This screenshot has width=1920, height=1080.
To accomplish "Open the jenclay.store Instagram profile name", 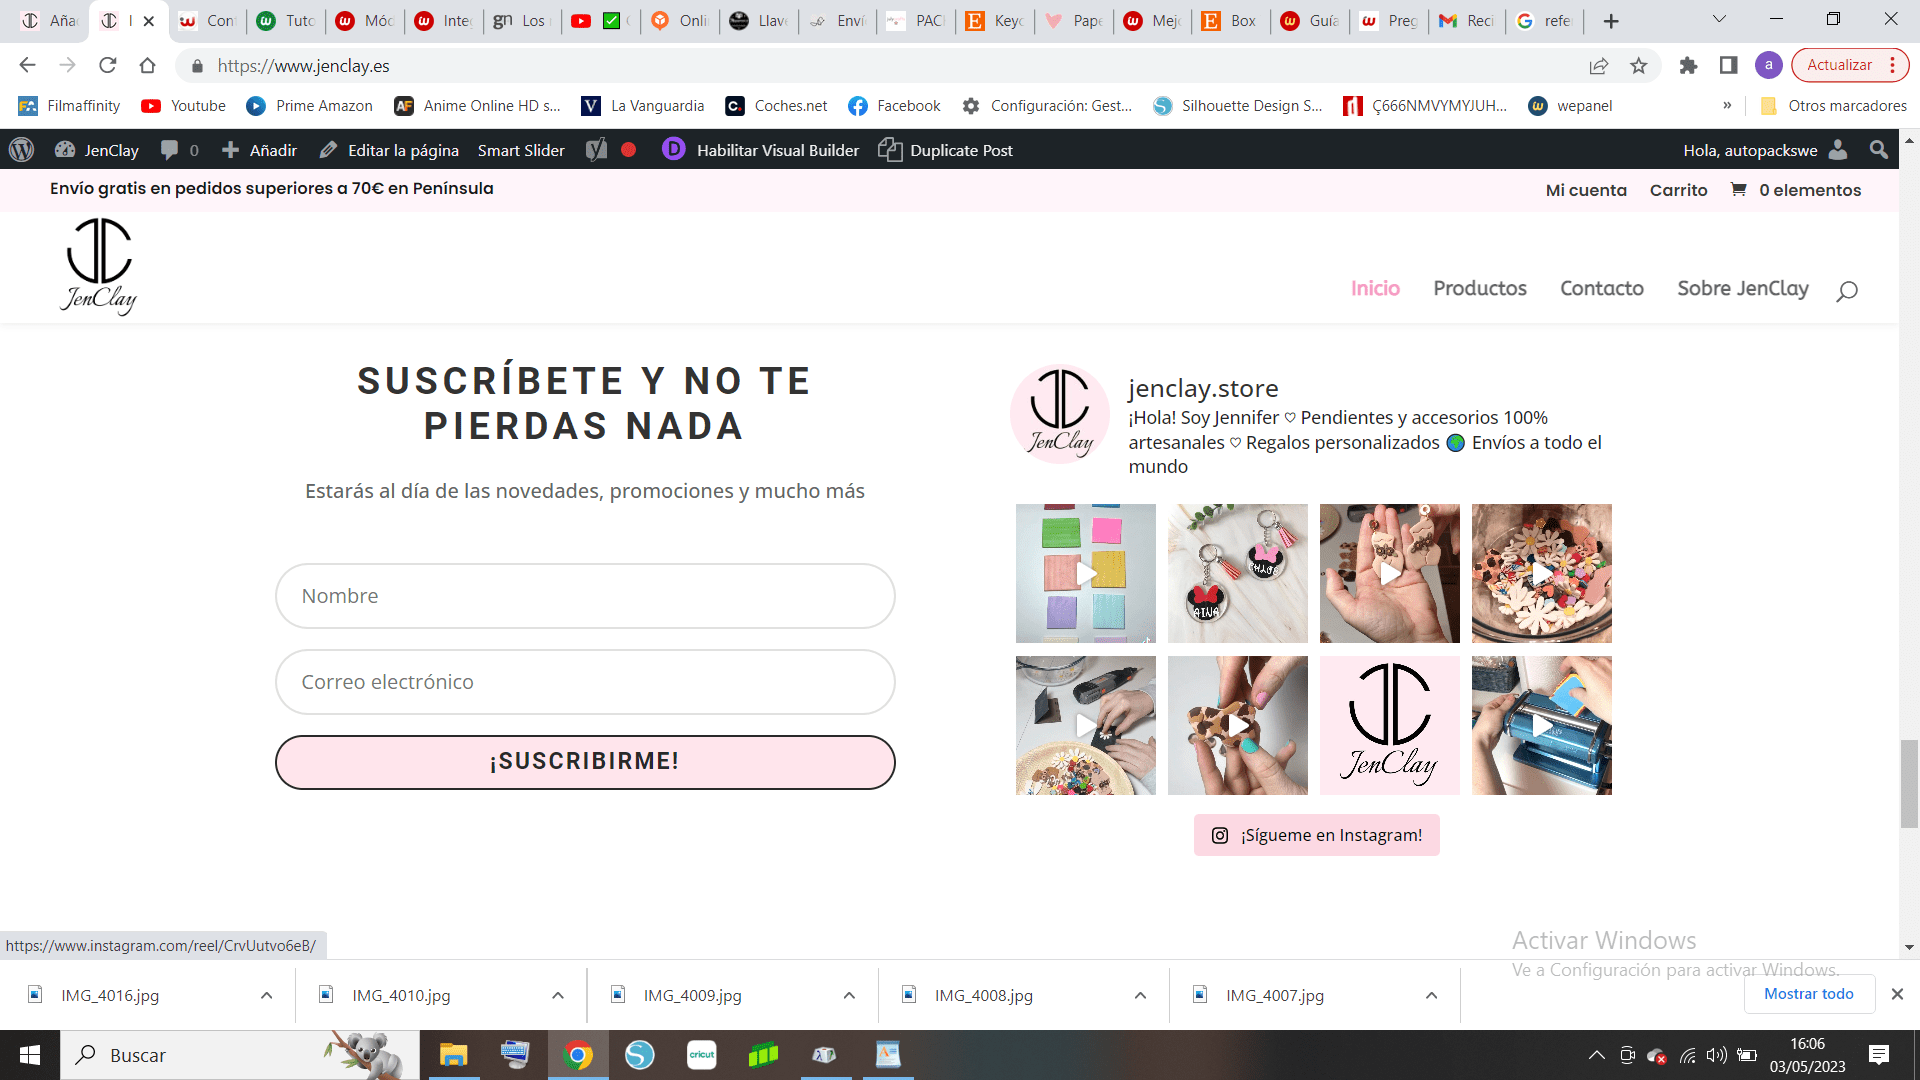I will (1203, 388).
